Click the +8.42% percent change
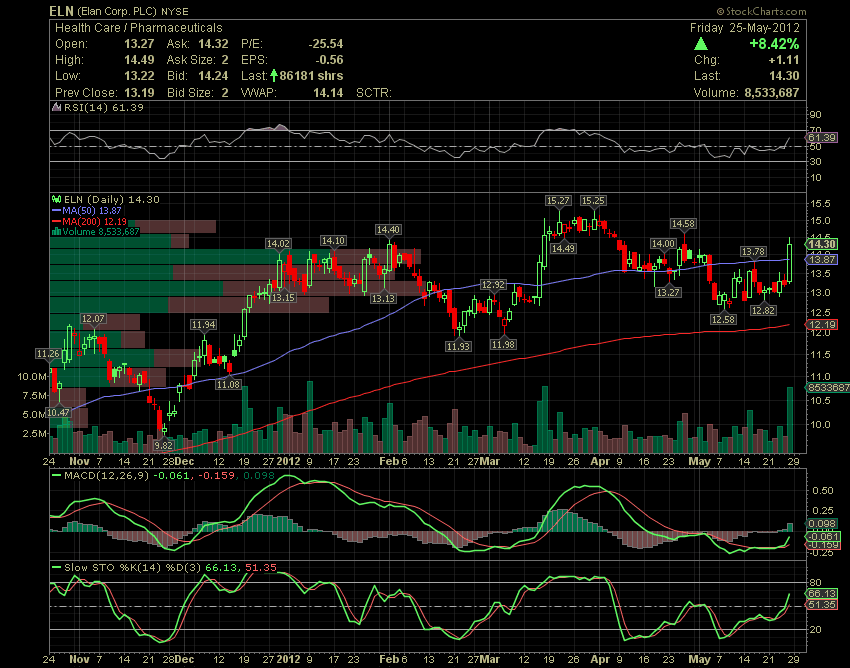 [x=774, y=44]
